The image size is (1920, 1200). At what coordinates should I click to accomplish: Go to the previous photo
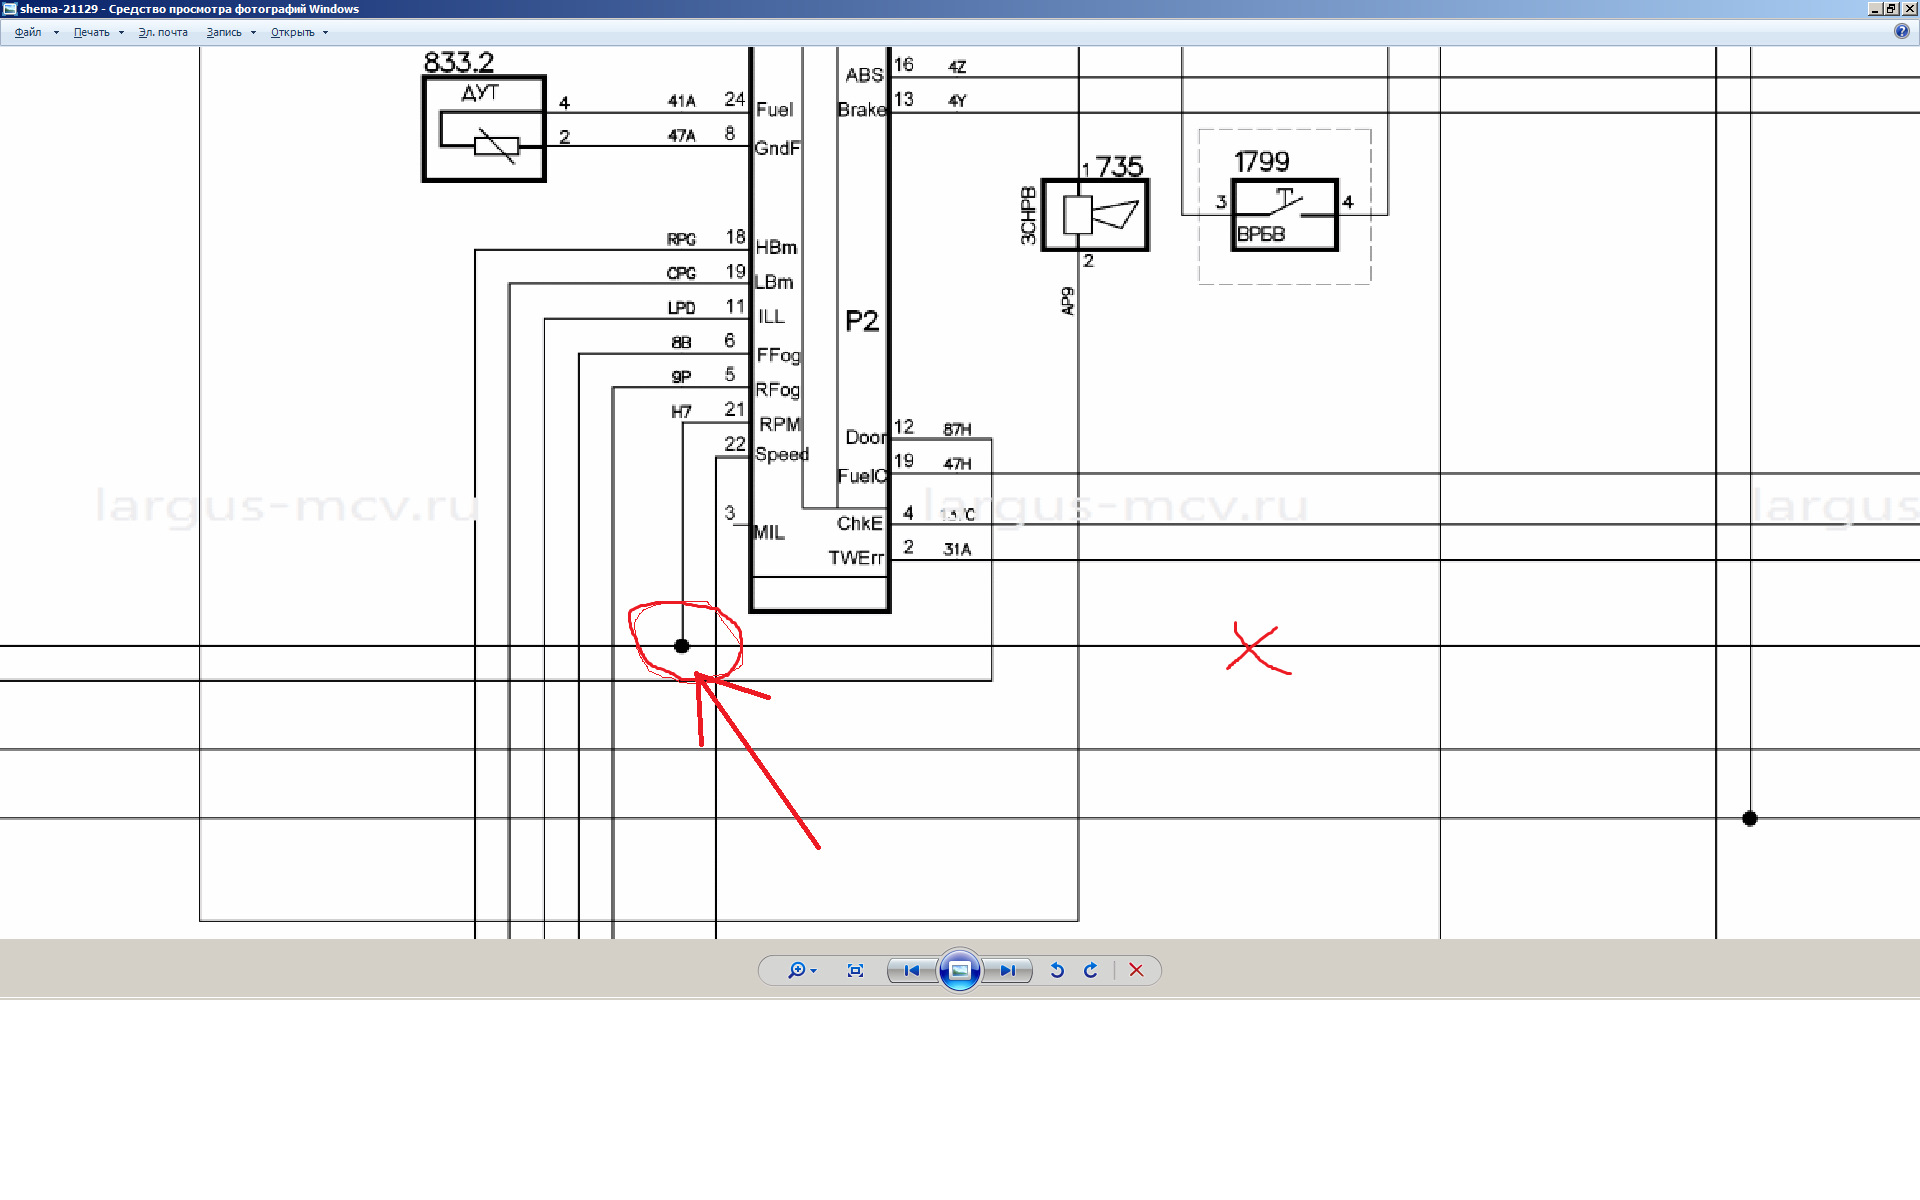tap(911, 970)
